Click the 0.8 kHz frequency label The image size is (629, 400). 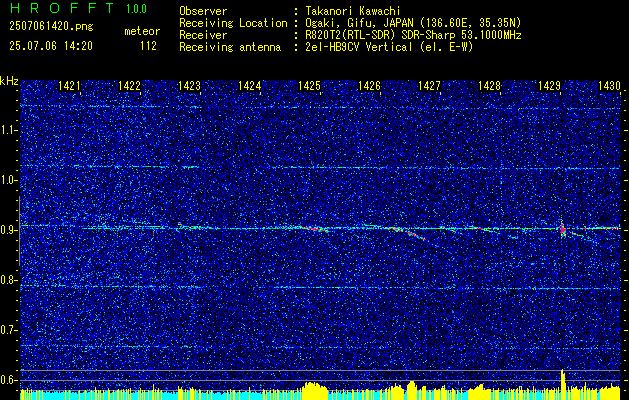click(8, 280)
